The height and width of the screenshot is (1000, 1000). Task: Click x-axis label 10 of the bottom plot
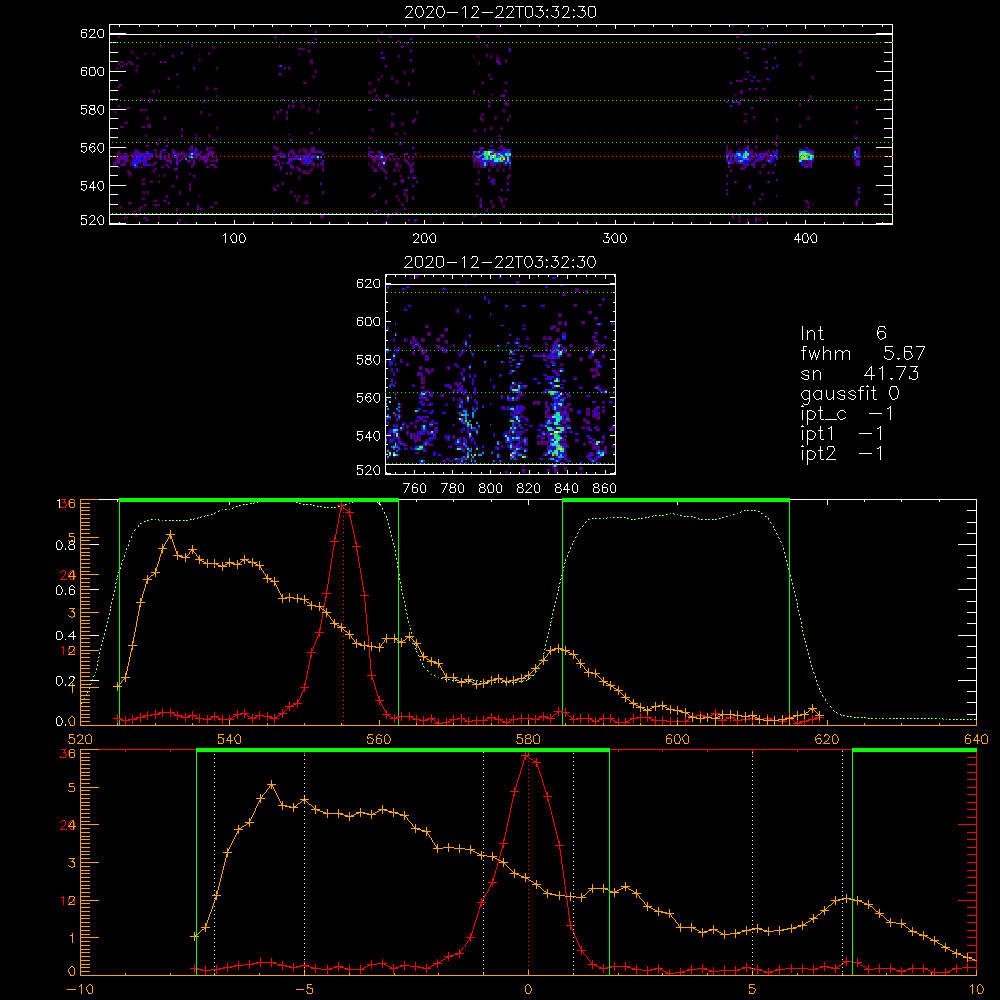pyautogui.click(x=976, y=990)
